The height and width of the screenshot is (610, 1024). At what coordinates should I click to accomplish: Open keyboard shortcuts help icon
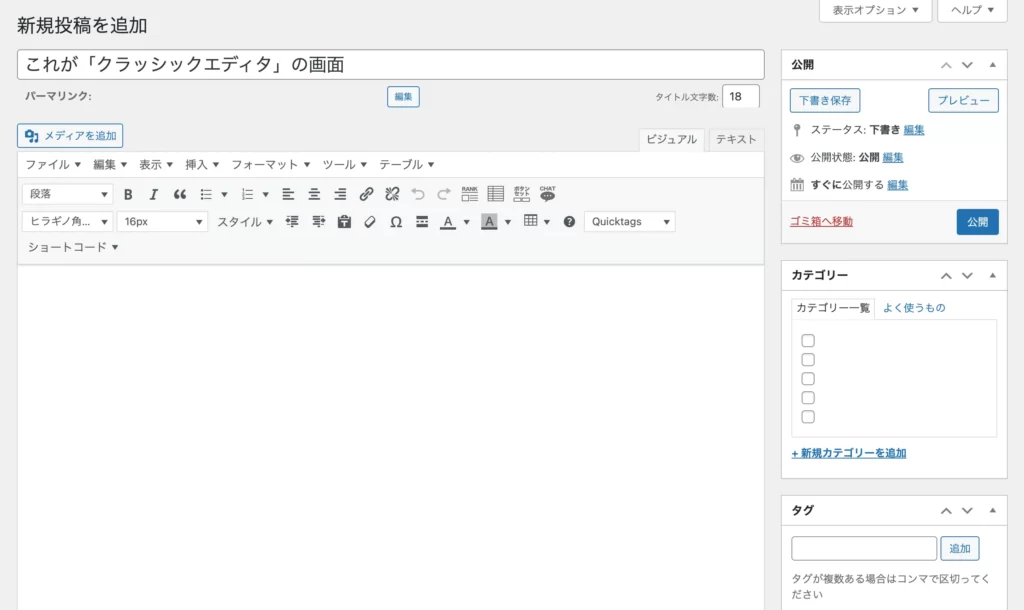point(569,221)
